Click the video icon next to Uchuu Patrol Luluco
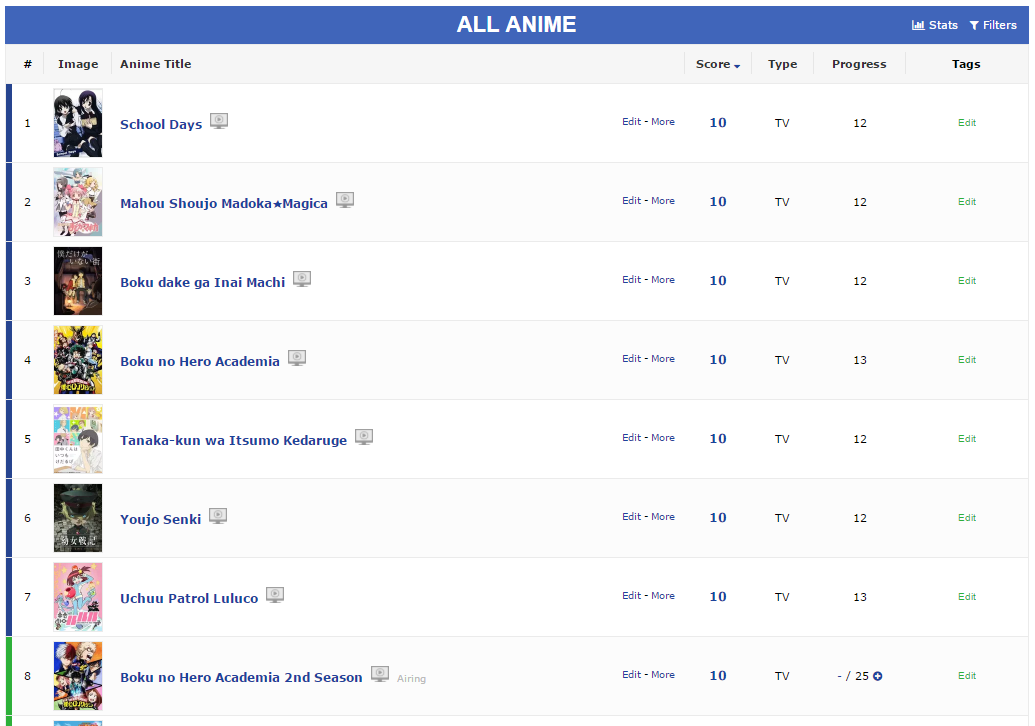This screenshot has width=1035, height=726. coord(275,595)
